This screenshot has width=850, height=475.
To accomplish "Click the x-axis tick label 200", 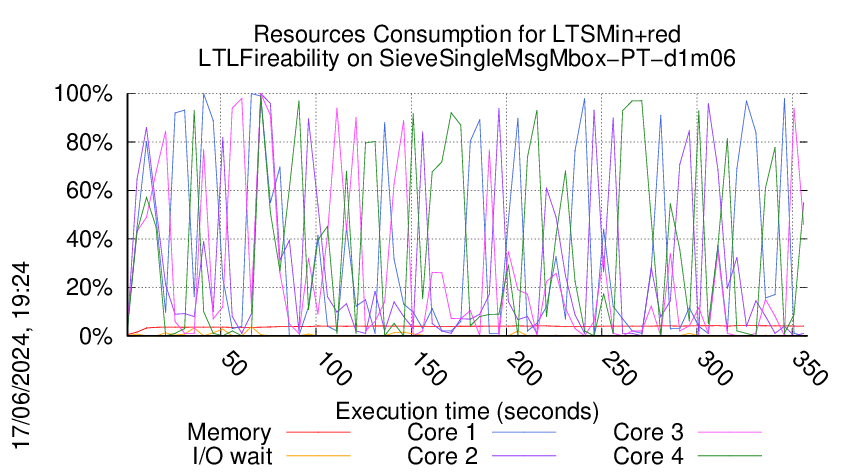I will coord(523,369).
